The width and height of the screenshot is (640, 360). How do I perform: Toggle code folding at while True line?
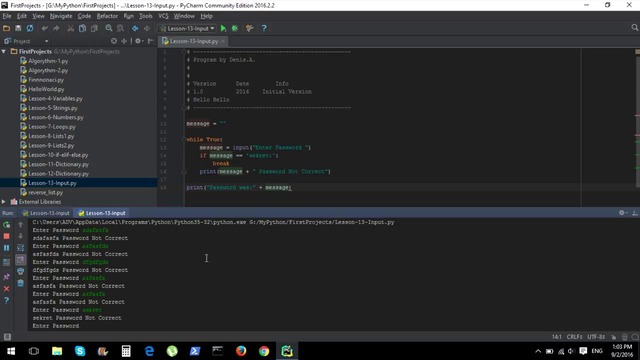184,140
